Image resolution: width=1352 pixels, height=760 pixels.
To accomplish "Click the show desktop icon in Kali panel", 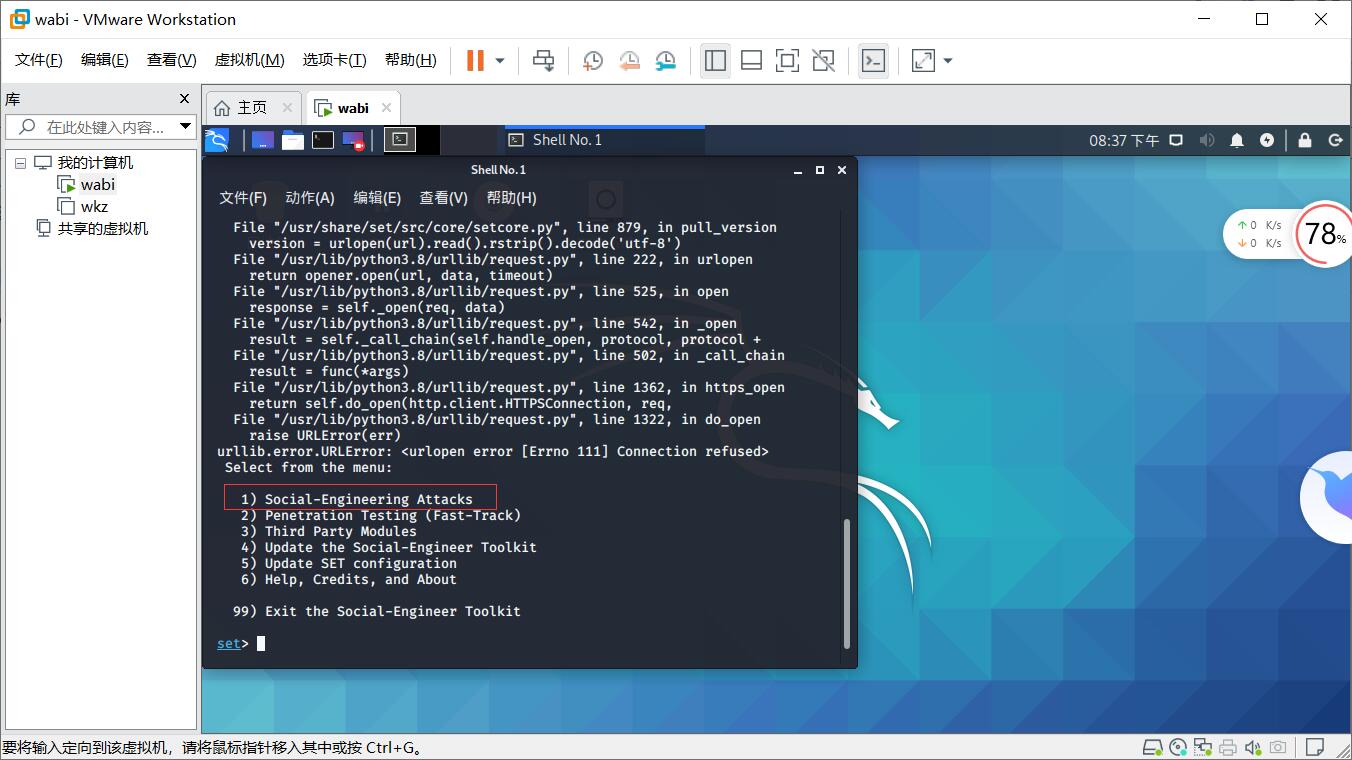I will tap(262, 140).
